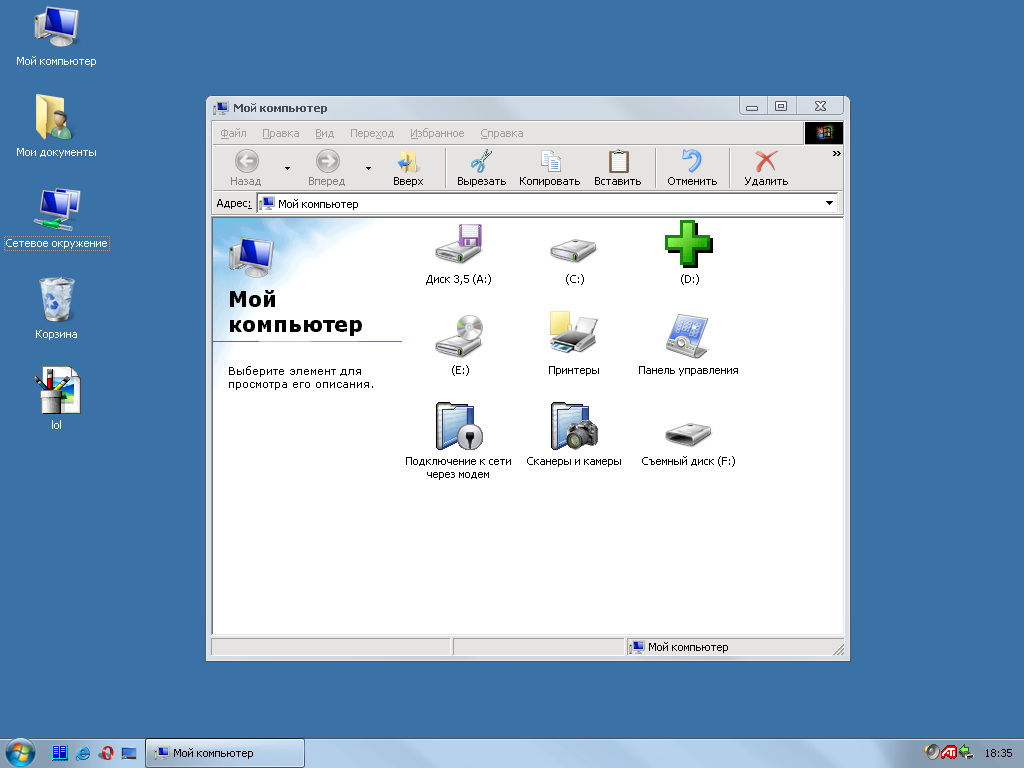The height and width of the screenshot is (768, 1024).
Task: Click the volume speaker tray icon
Action: point(931,752)
